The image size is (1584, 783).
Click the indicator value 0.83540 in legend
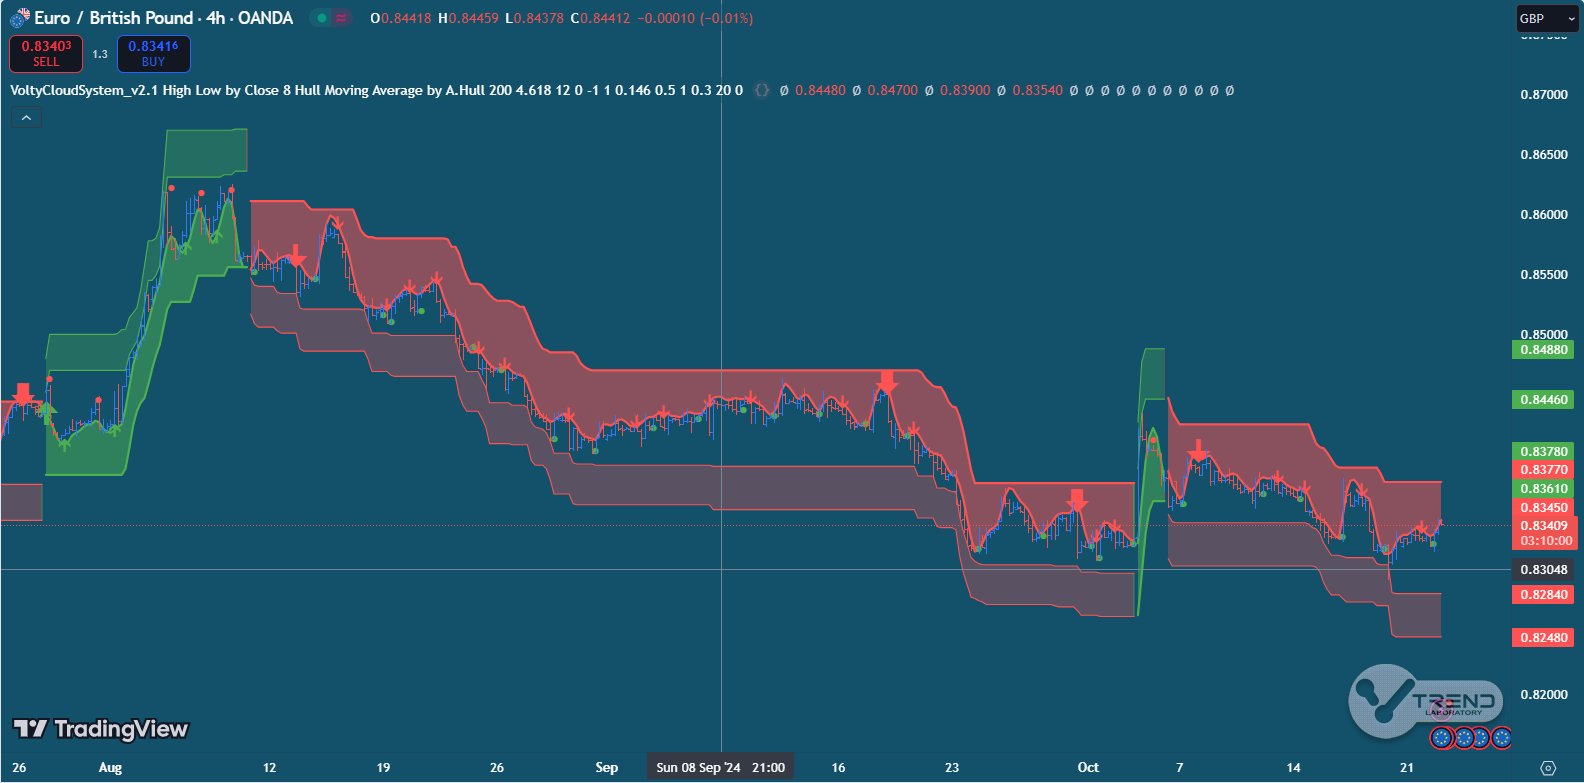(1038, 90)
